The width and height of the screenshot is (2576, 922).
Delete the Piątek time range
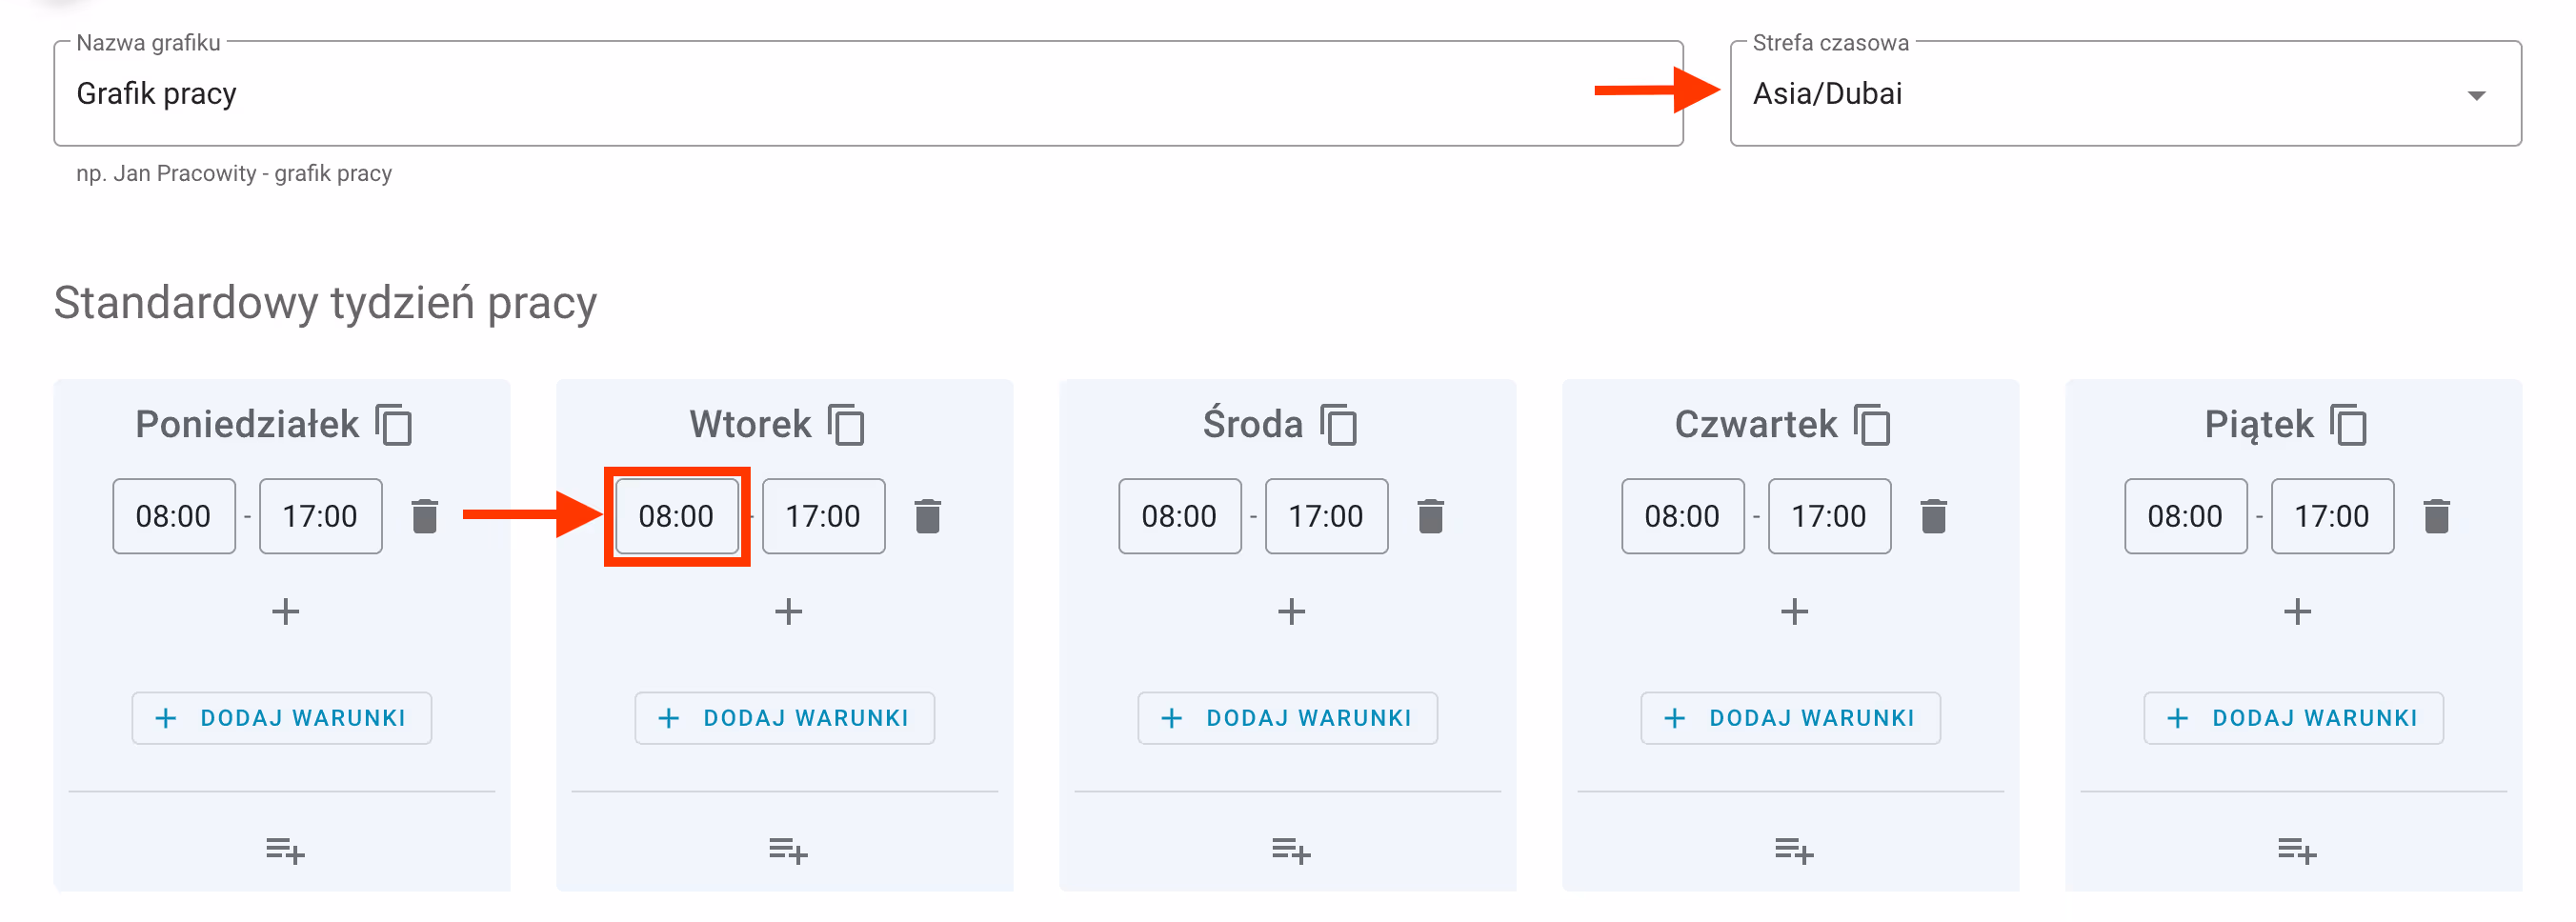2437,516
